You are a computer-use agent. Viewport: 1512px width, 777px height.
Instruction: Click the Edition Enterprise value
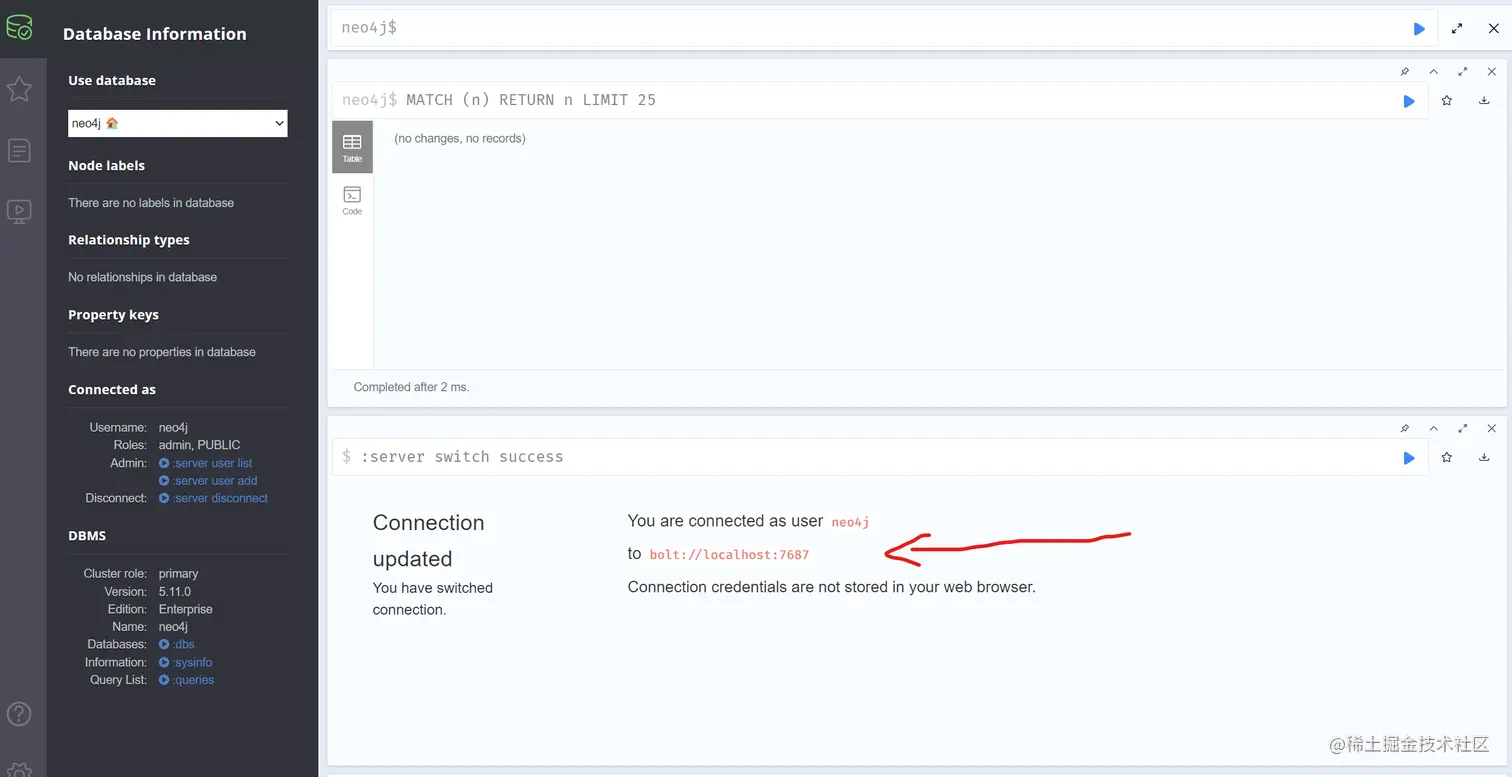[186, 609]
